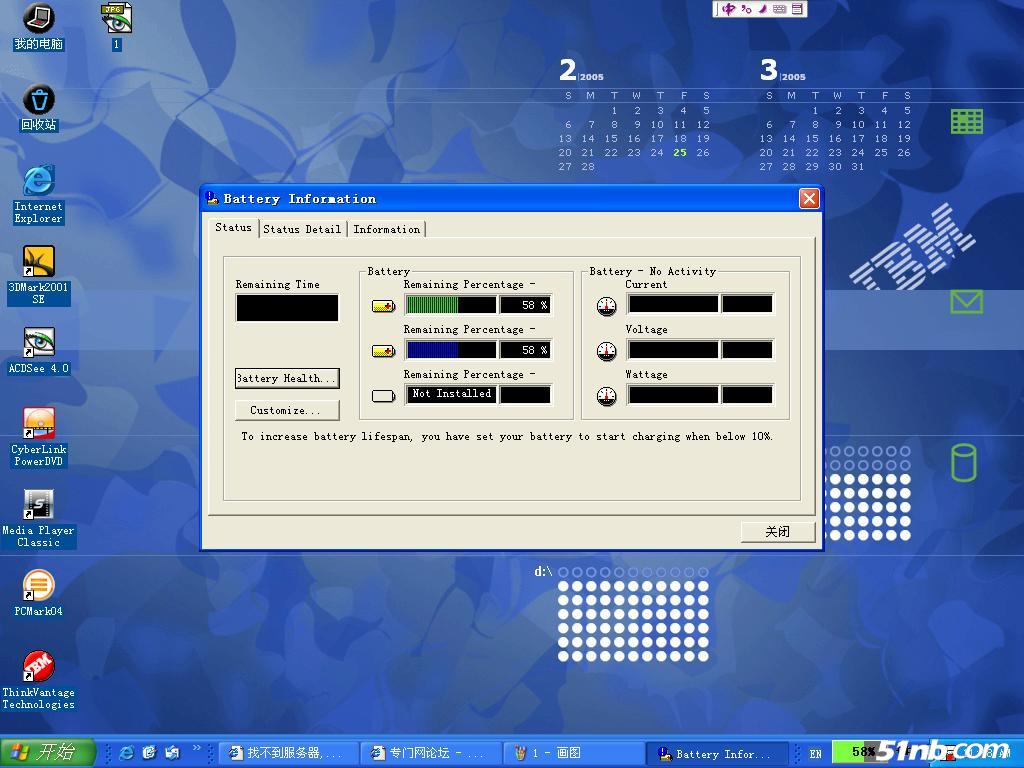Switch to the Status Detail tab

coord(302,229)
